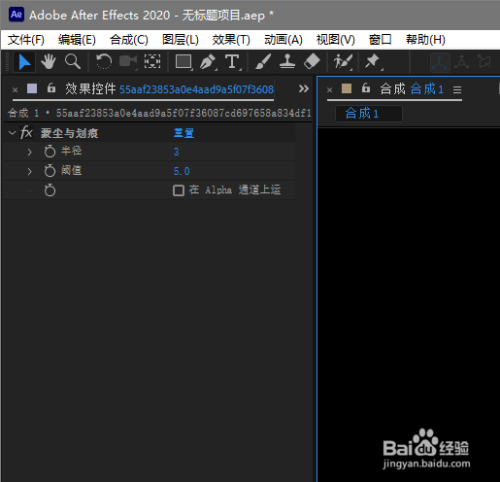500x482 pixels.
Task: Click the 半径 value 3
Action: tap(176, 152)
